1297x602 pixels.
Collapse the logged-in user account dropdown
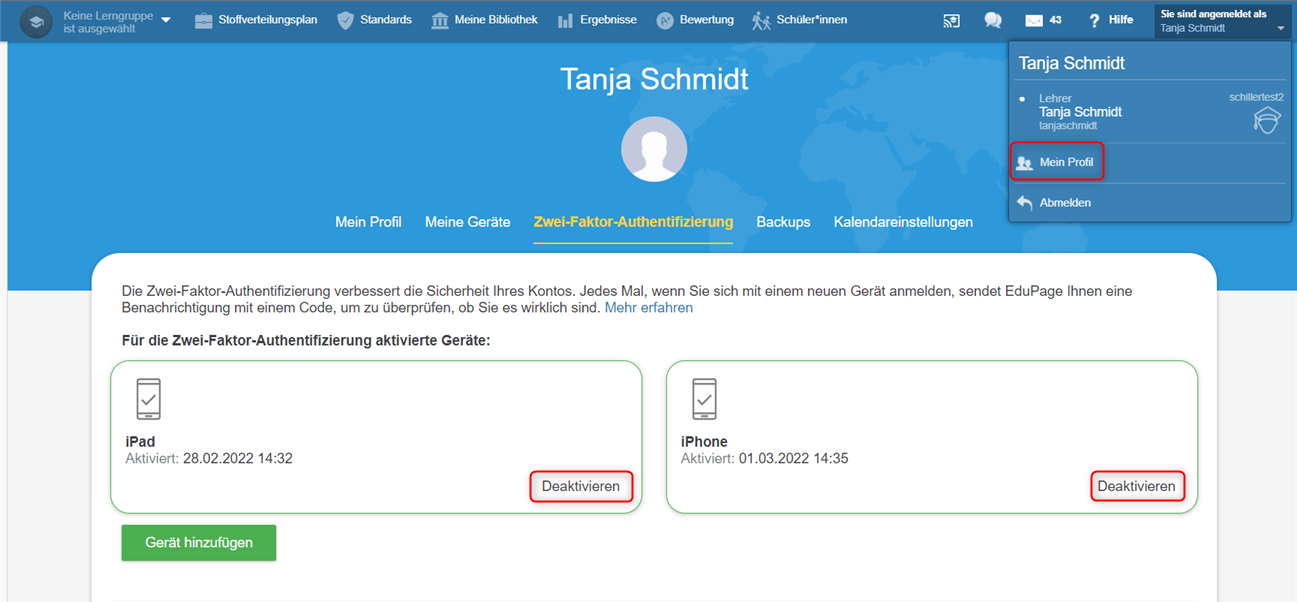1280,28
